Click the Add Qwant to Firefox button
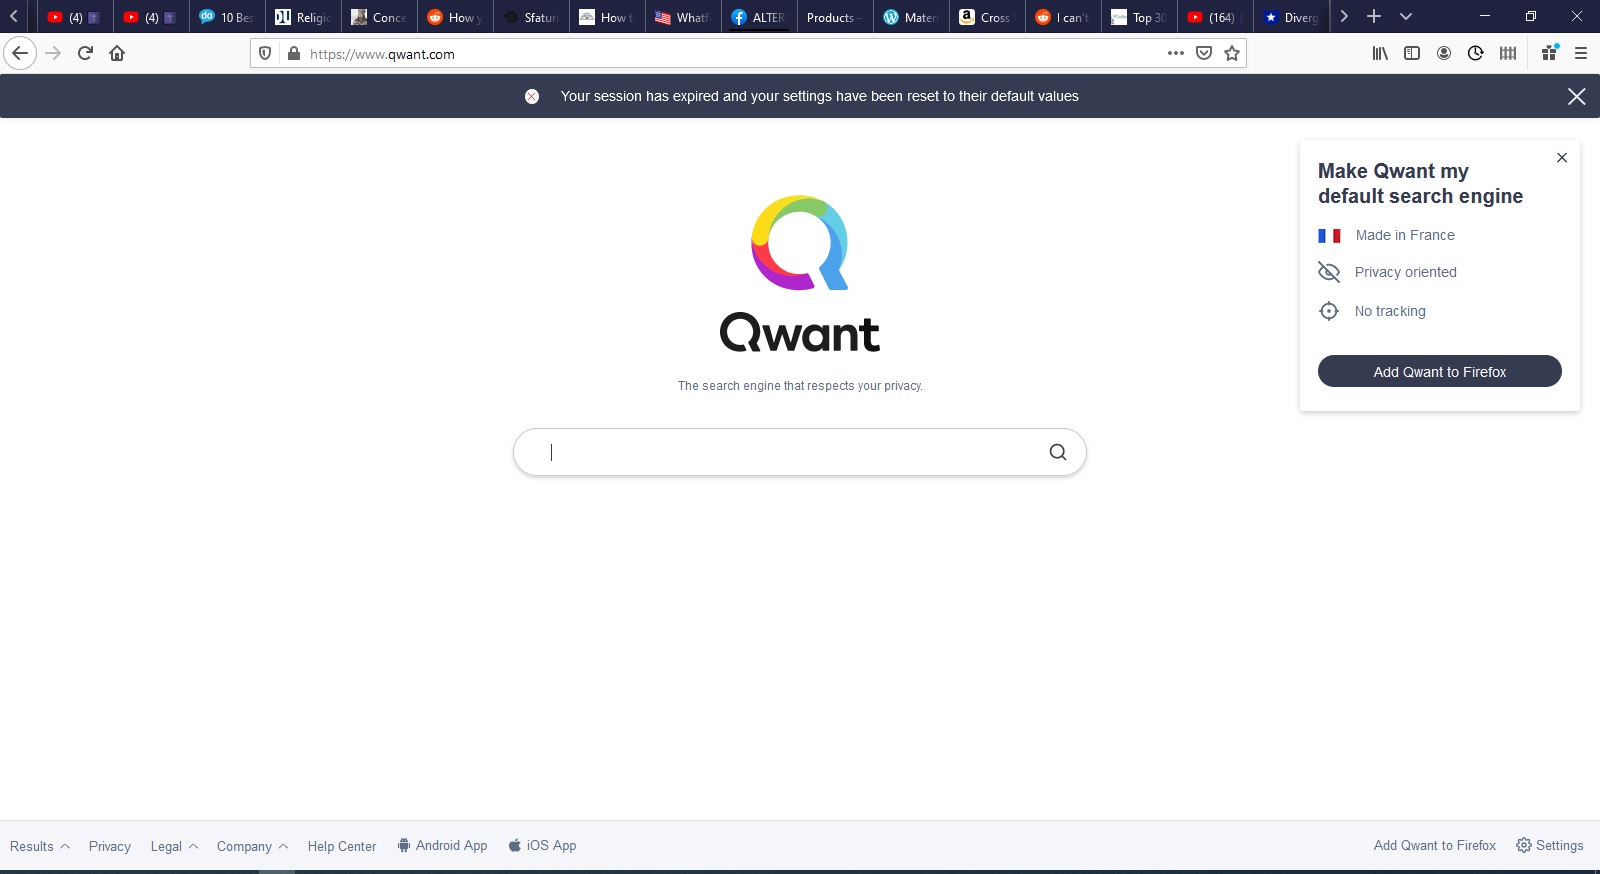The width and height of the screenshot is (1600, 874). 1440,371
